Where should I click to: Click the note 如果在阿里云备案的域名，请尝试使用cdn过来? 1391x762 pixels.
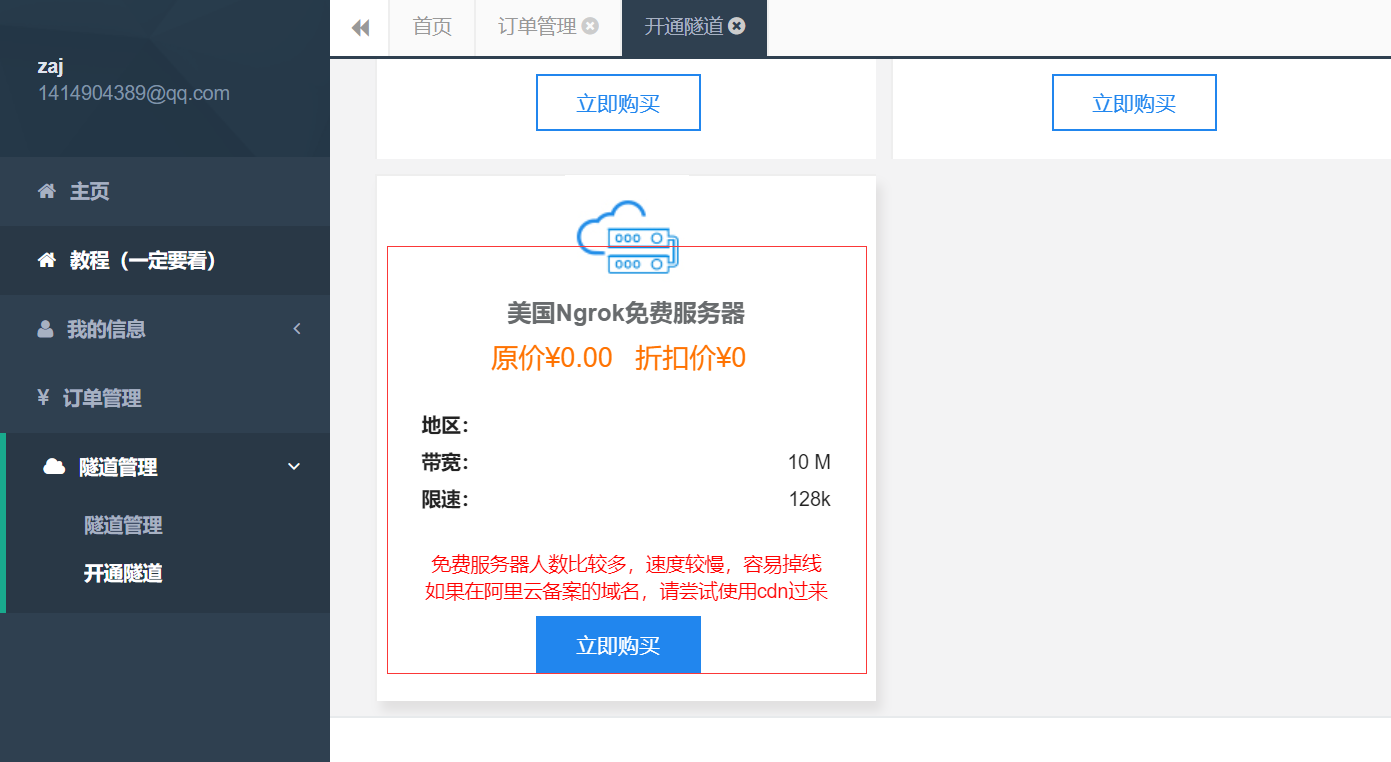[x=626, y=591]
